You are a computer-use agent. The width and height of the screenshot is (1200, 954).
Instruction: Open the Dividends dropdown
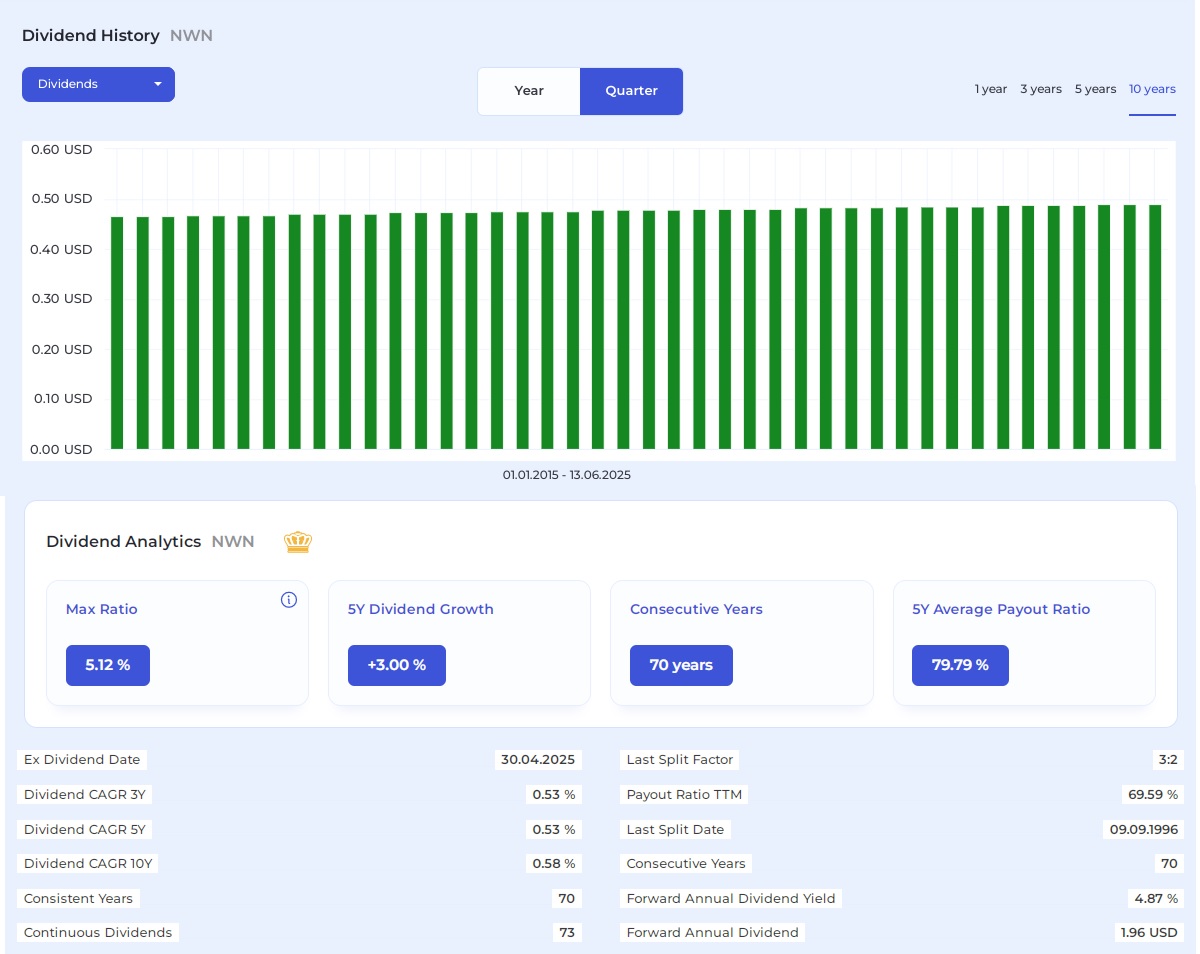[x=98, y=84]
